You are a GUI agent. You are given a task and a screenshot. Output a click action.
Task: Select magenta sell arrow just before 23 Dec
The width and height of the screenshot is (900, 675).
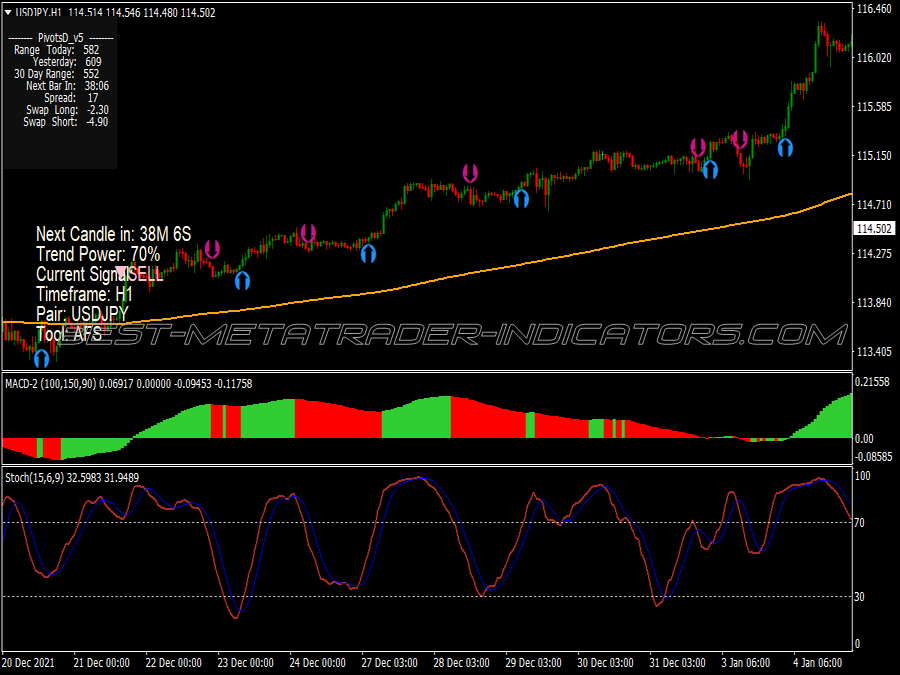[212, 249]
